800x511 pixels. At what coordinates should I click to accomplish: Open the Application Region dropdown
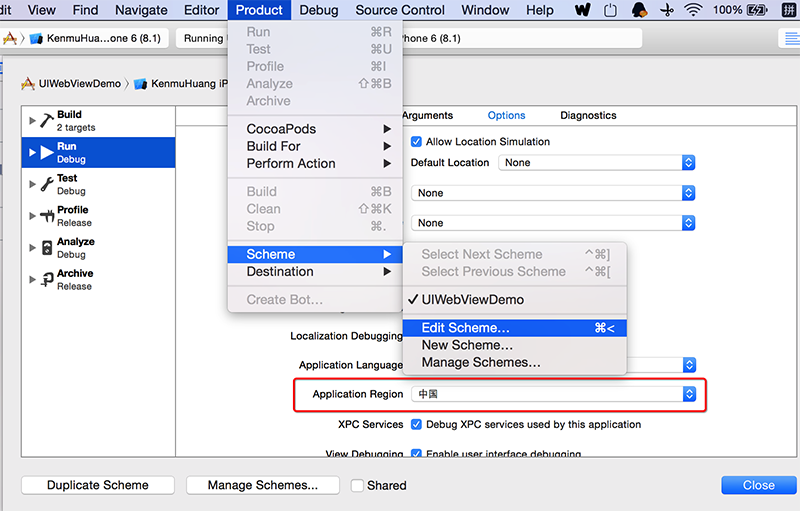pyautogui.click(x=554, y=394)
